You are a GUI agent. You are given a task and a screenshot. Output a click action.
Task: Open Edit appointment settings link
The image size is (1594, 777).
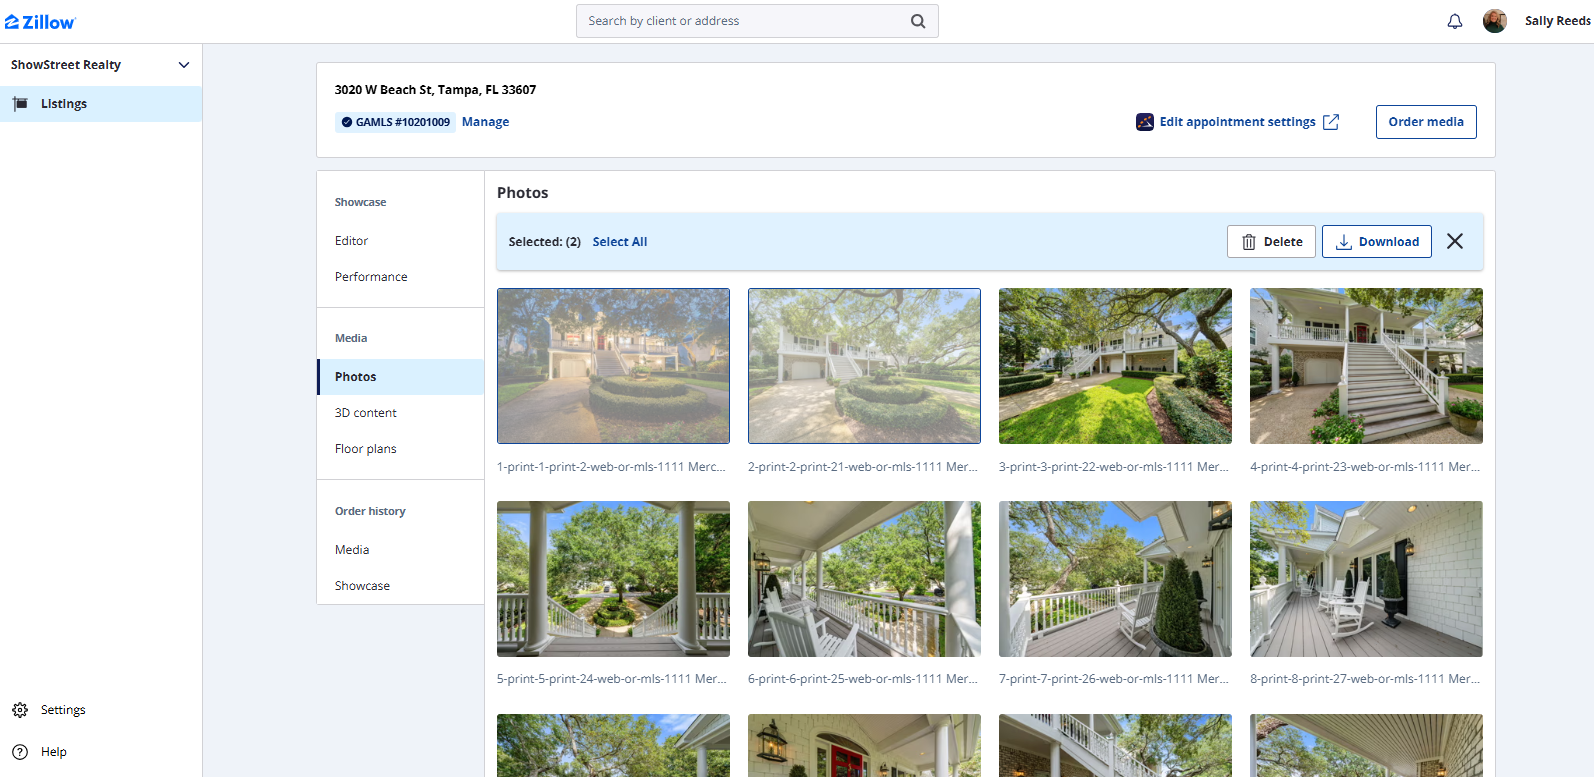1237,122
